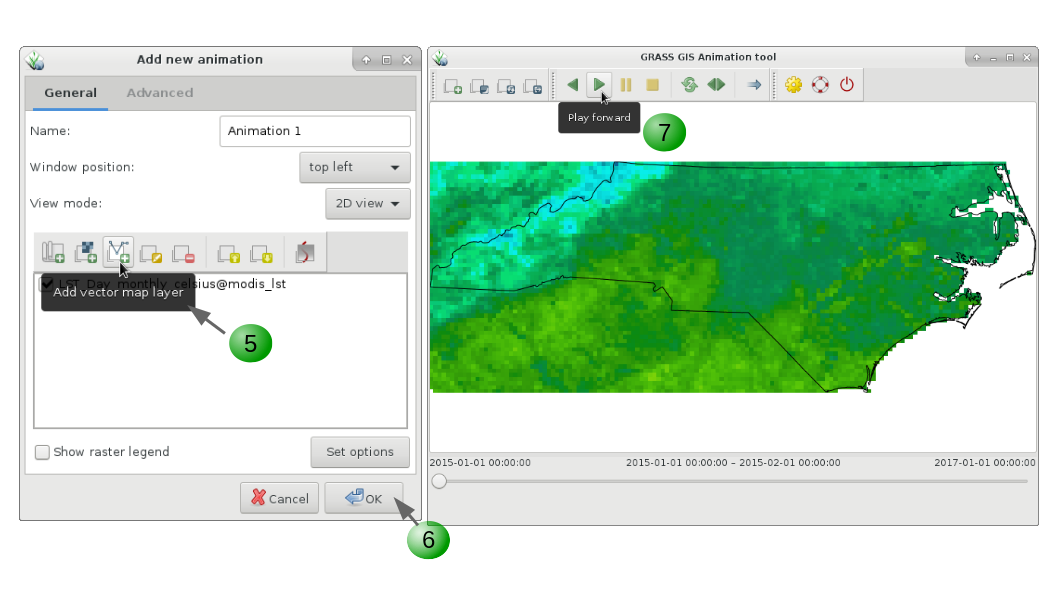Enable the Show raster legend checkbox
1058x595 pixels.
[43, 452]
